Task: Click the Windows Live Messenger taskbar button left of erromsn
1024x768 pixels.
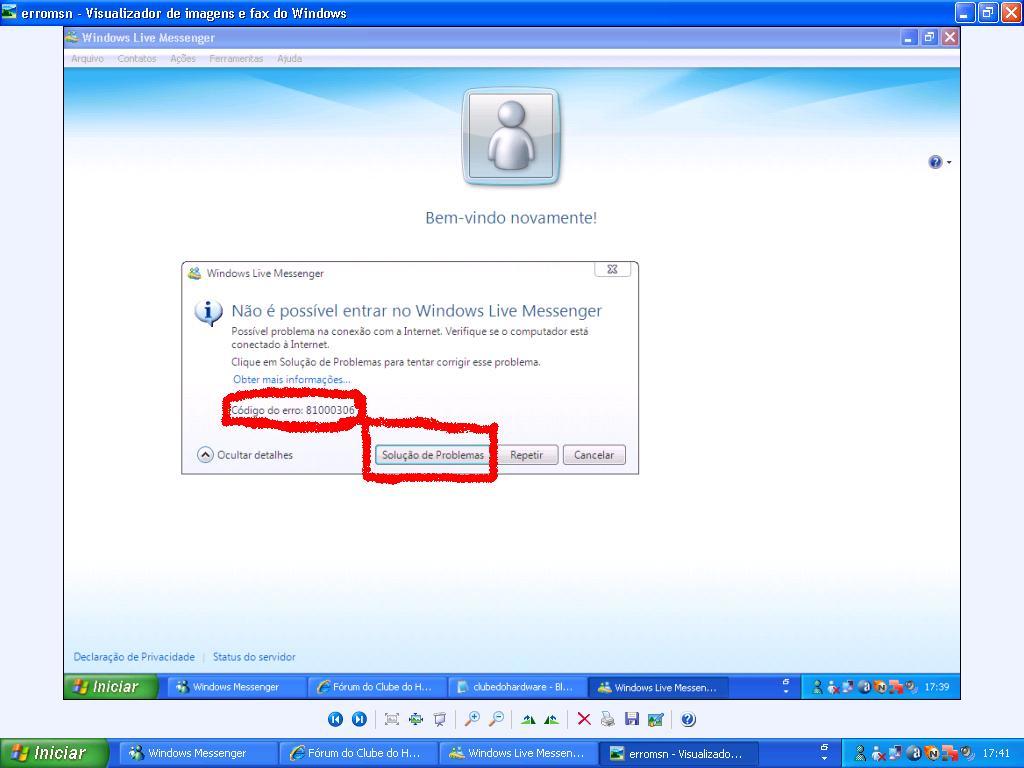Action: click(519, 753)
